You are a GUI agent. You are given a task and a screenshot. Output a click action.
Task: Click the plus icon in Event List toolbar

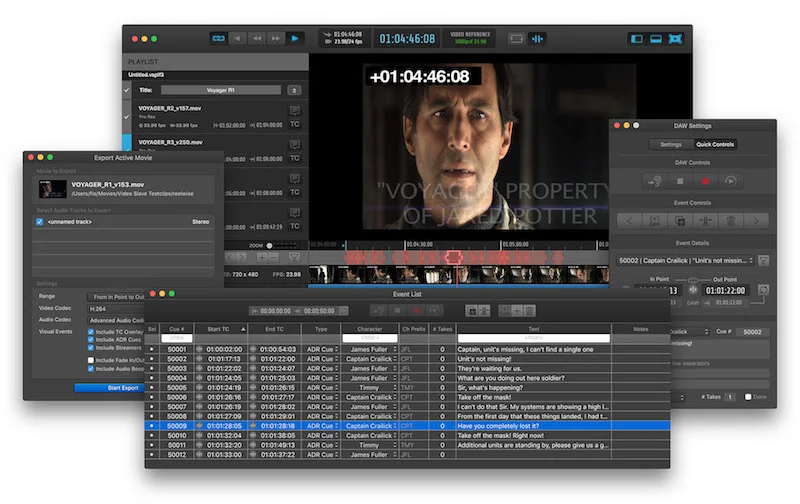(517, 310)
